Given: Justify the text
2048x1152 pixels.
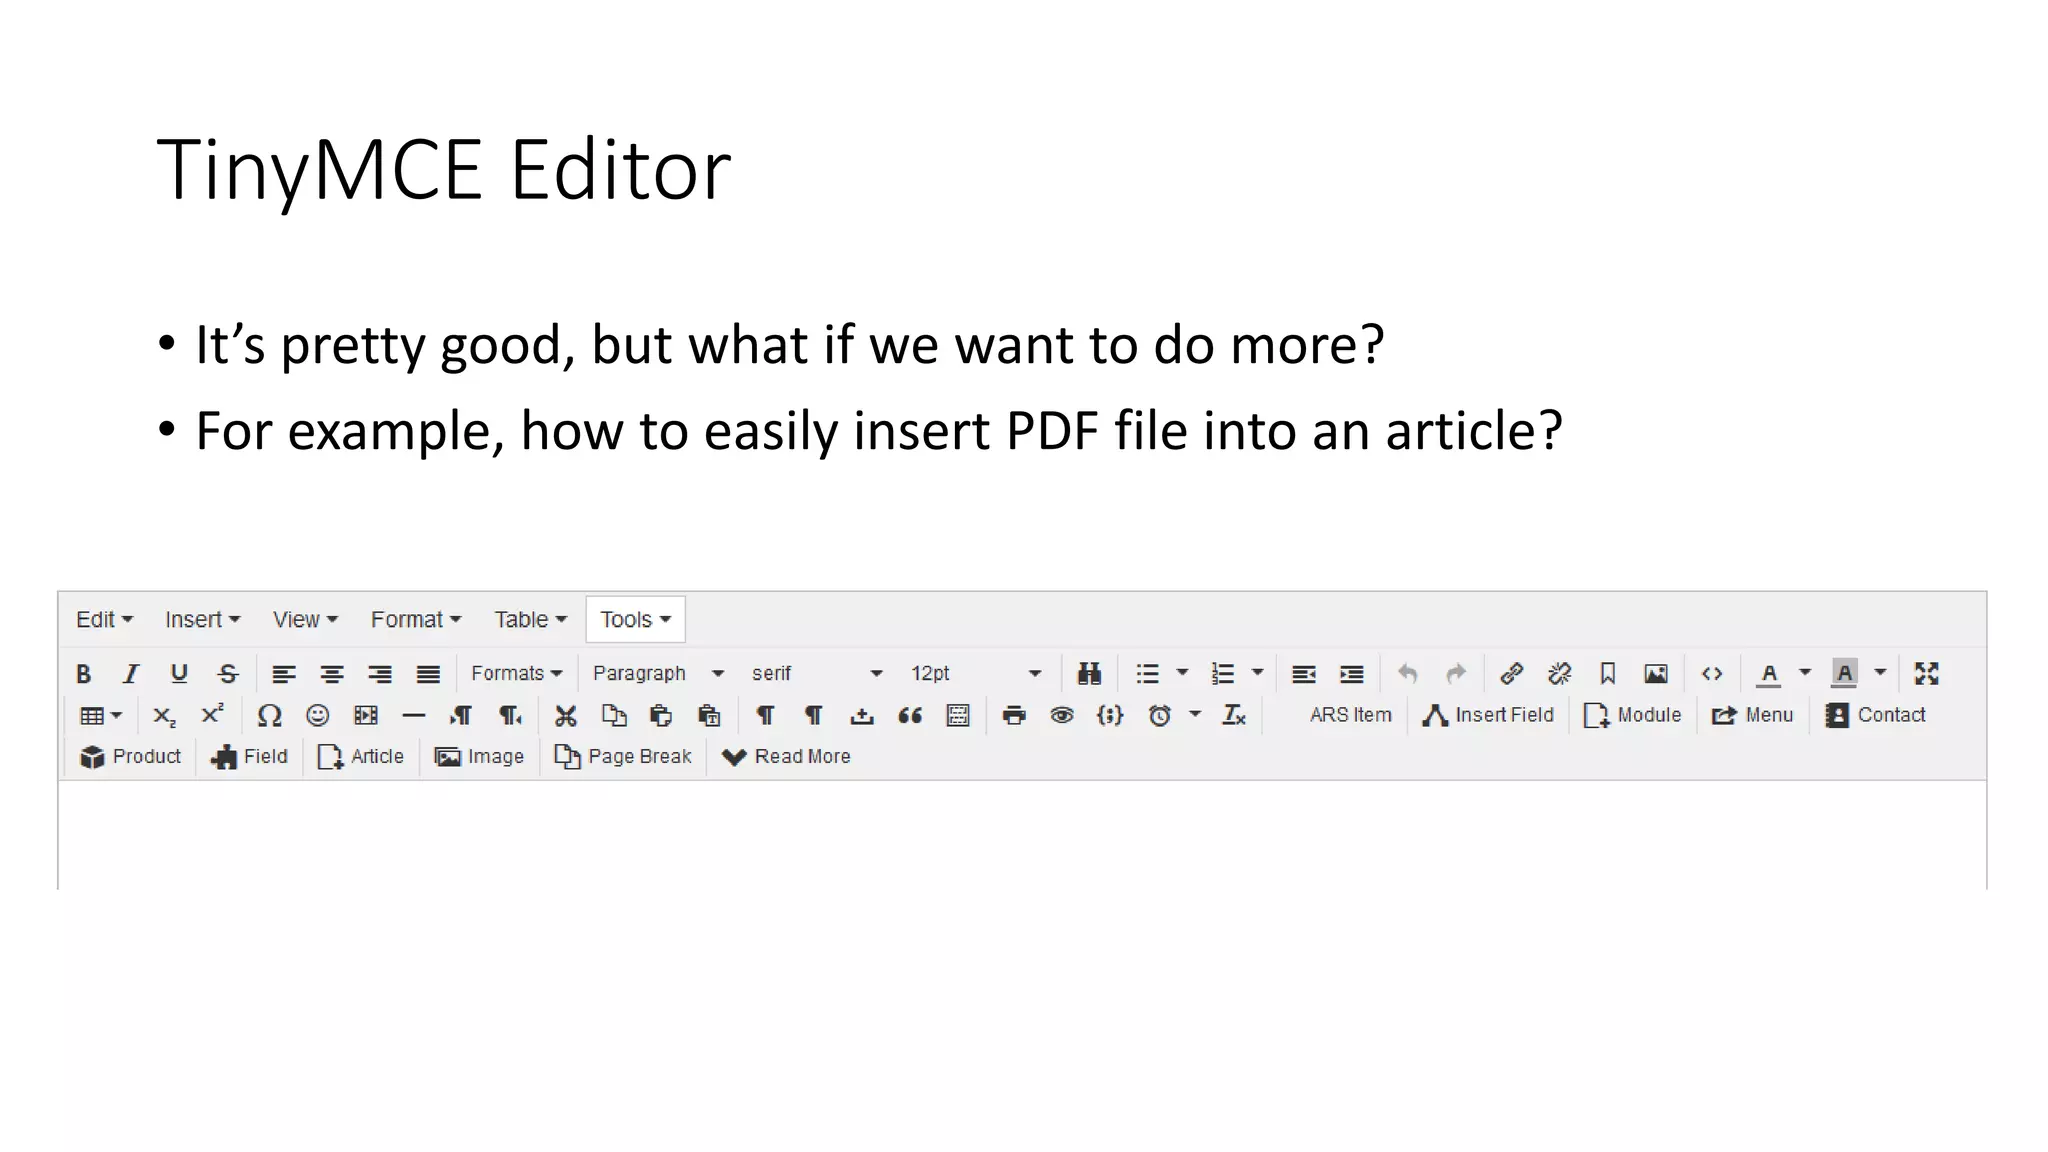Looking at the screenshot, I should click(428, 674).
